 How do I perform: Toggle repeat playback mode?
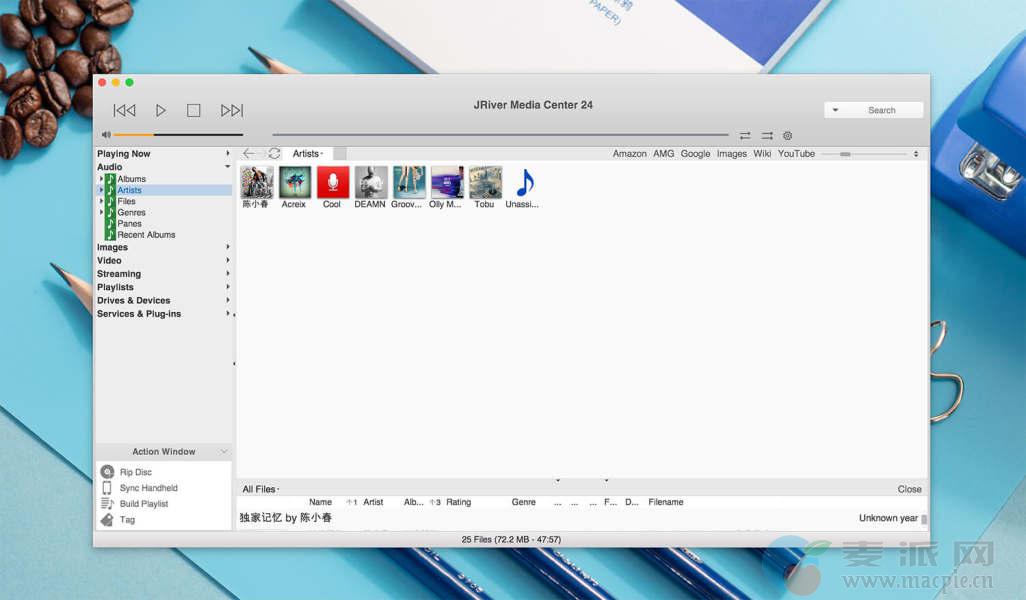click(745, 136)
